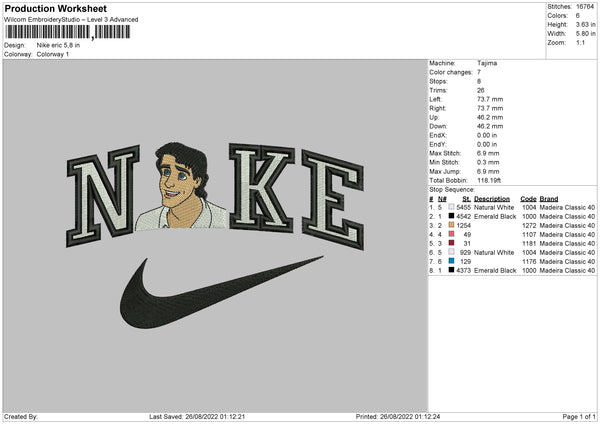Select the Emerald Black swatch with 4373 stitches
This screenshot has height=424, width=600.
[452, 270]
